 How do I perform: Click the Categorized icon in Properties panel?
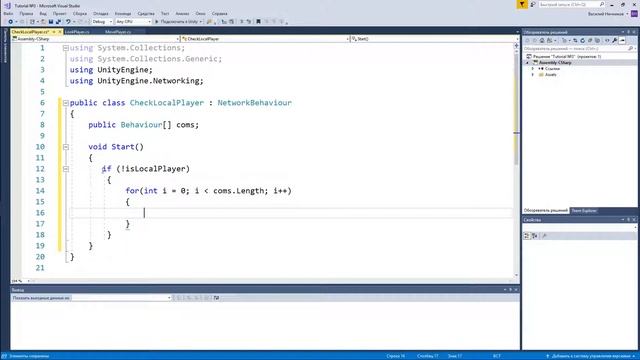tap(527, 236)
